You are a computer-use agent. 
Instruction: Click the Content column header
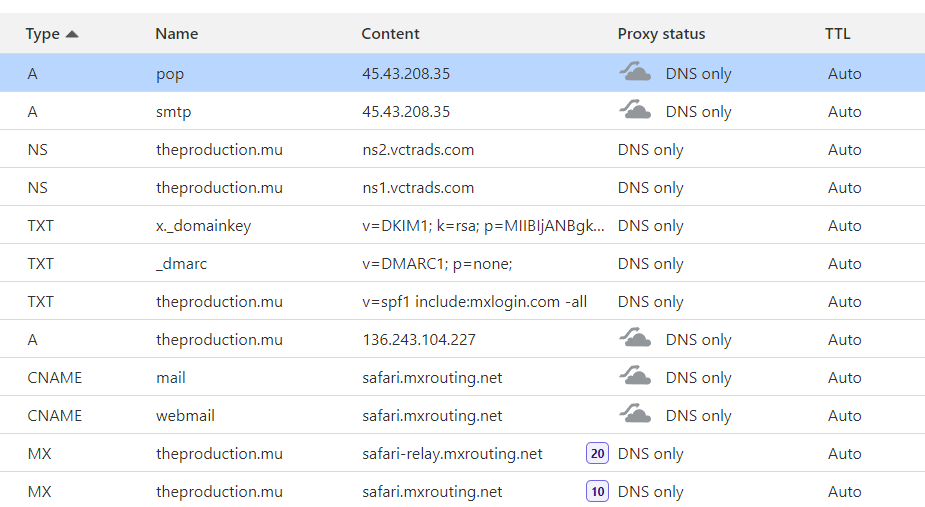pyautogui.click(x=390, y=34)
